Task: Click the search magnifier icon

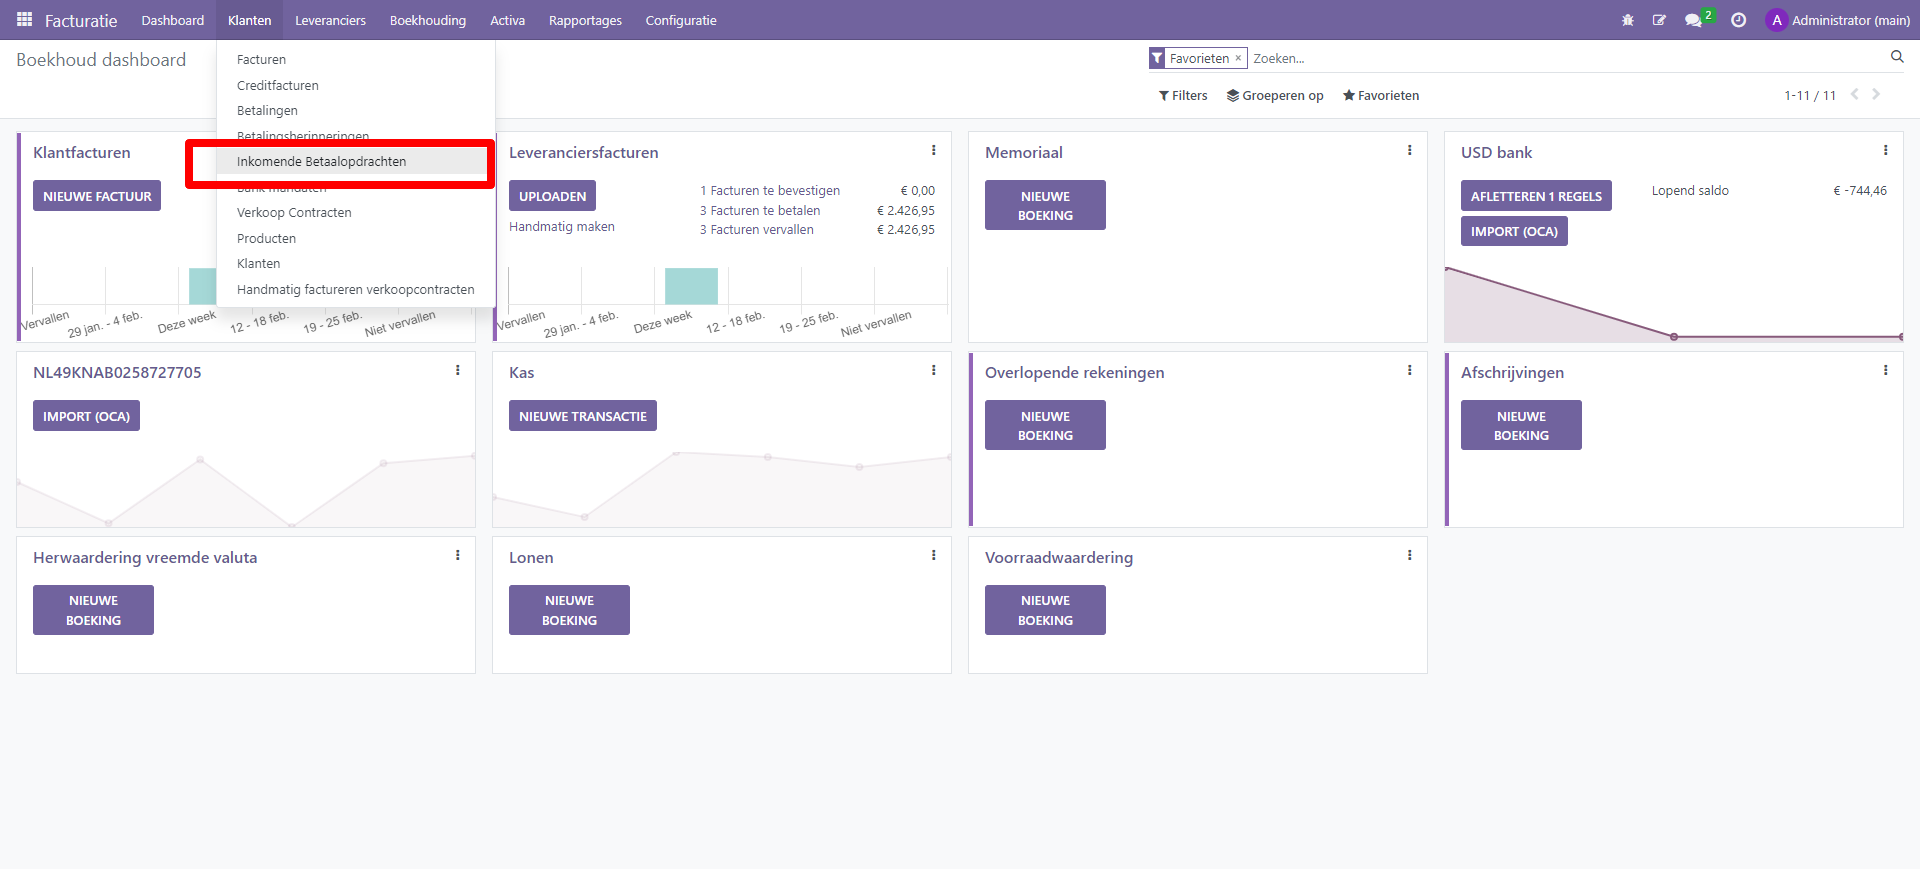Action: point(1897,57)
